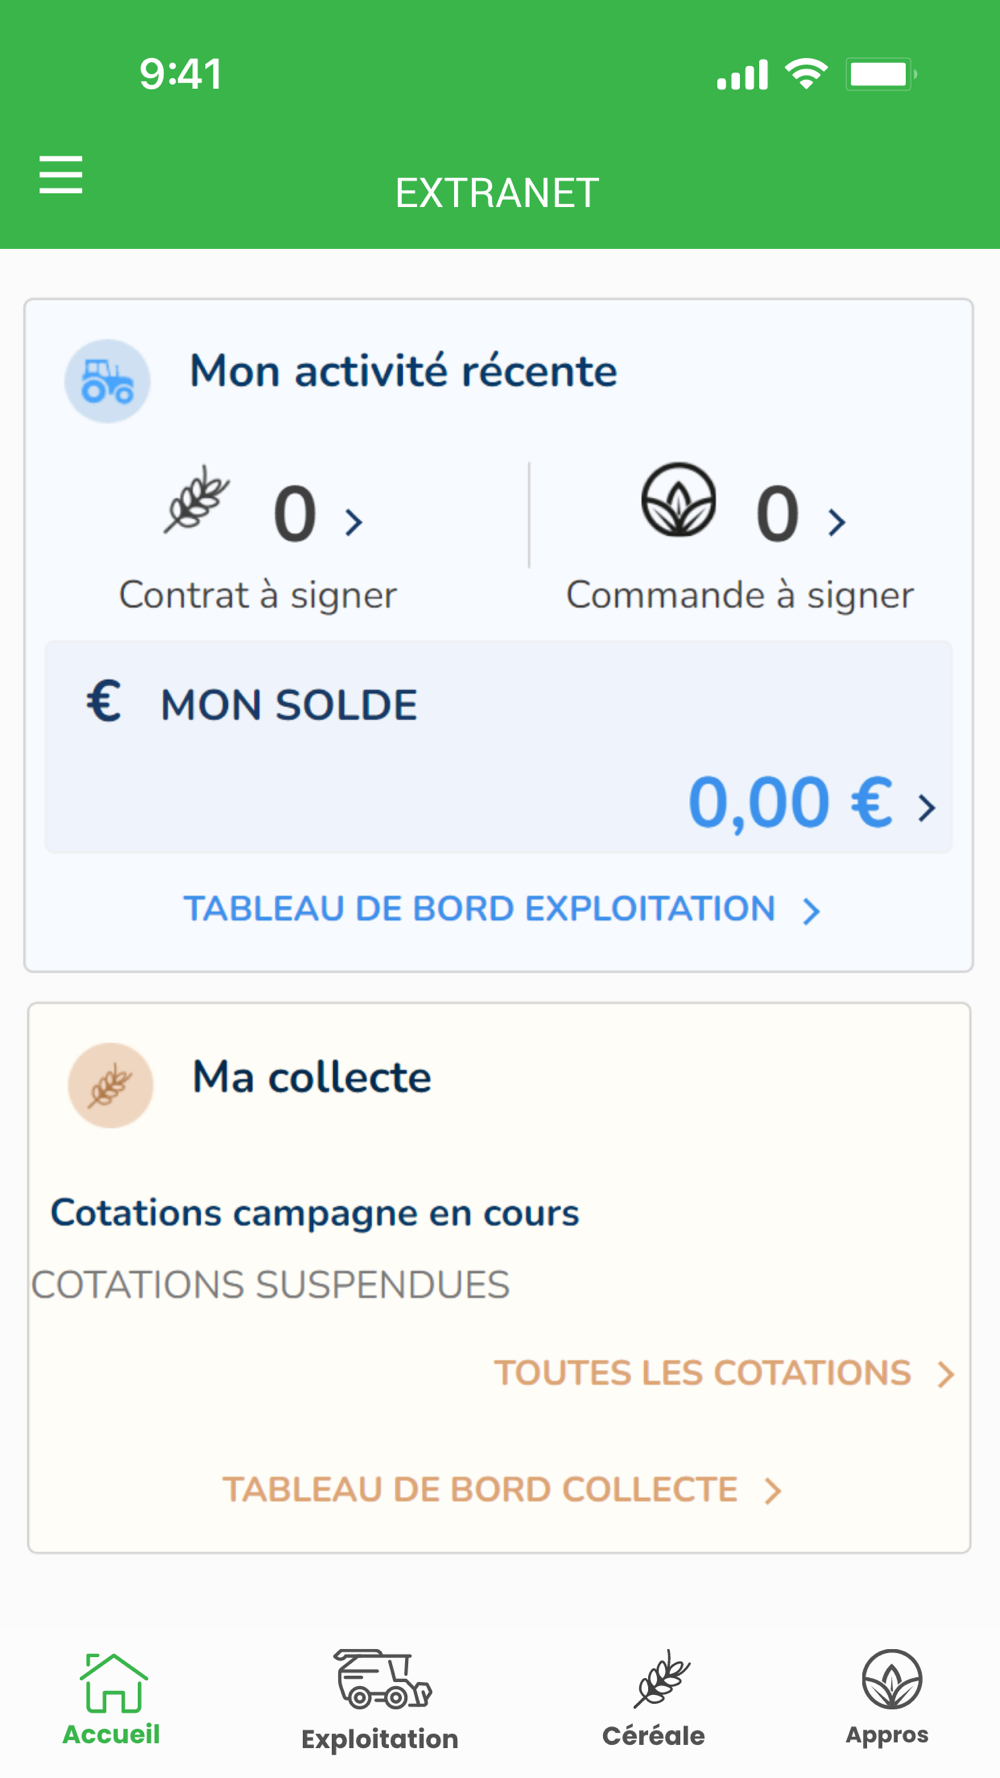Viewport: 1000px width, 1778px height.
Task: Open the Céréale tab
Action: coord(655,1699)
